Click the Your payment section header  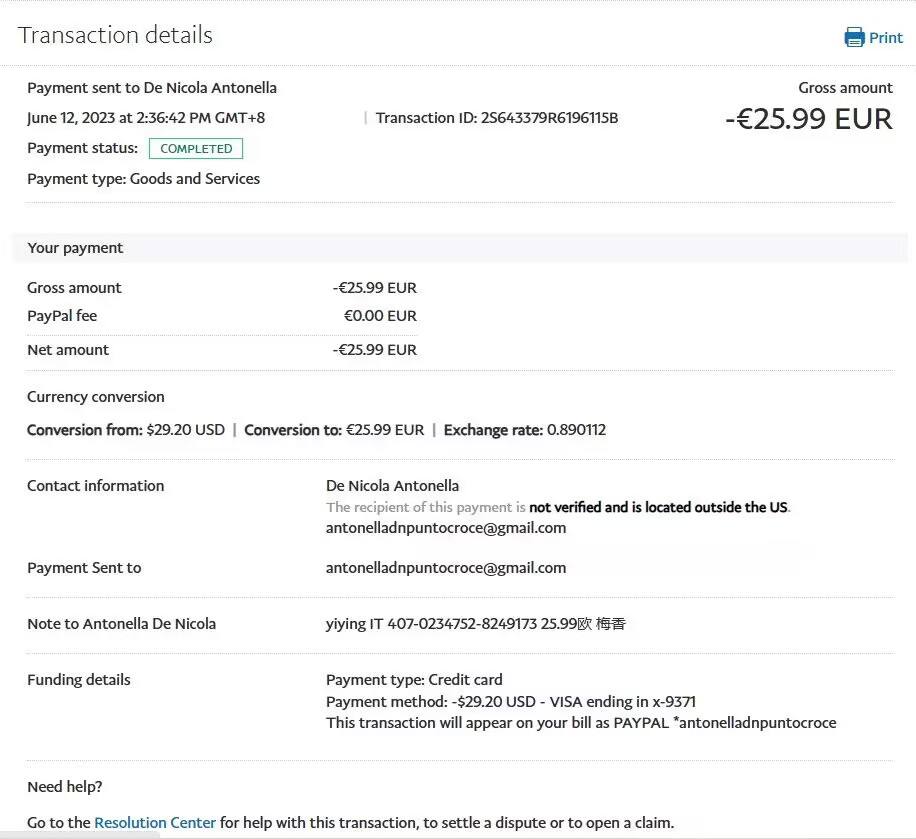(x=75, y=248)
